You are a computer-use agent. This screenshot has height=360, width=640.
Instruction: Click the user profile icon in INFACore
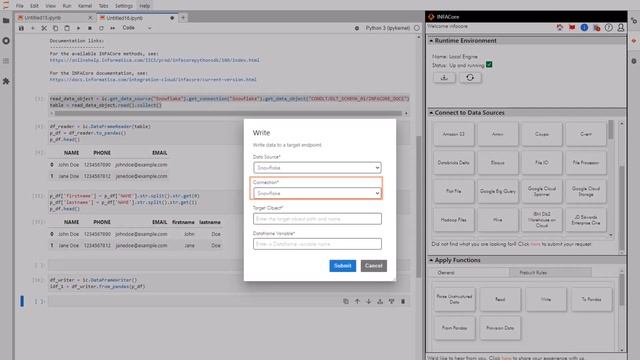coord(620,27)
